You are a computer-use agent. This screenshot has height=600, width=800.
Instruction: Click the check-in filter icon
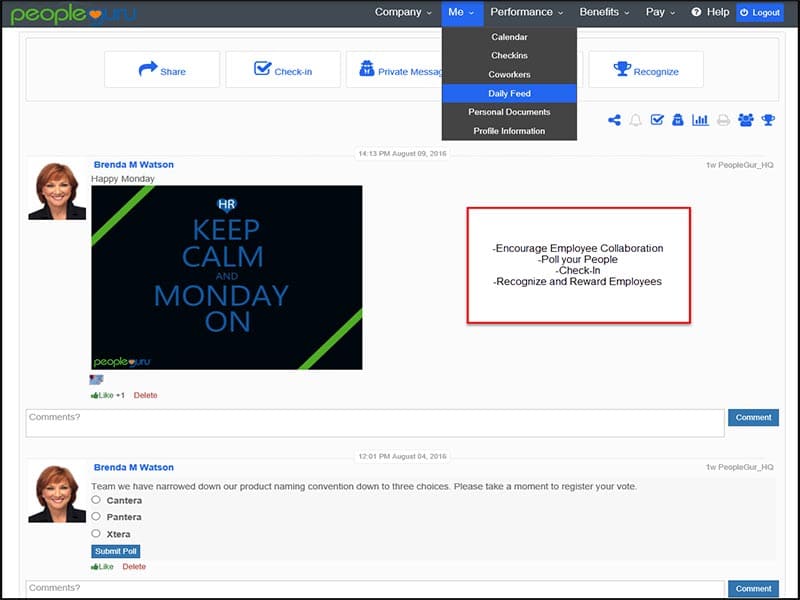click(657, 120)
